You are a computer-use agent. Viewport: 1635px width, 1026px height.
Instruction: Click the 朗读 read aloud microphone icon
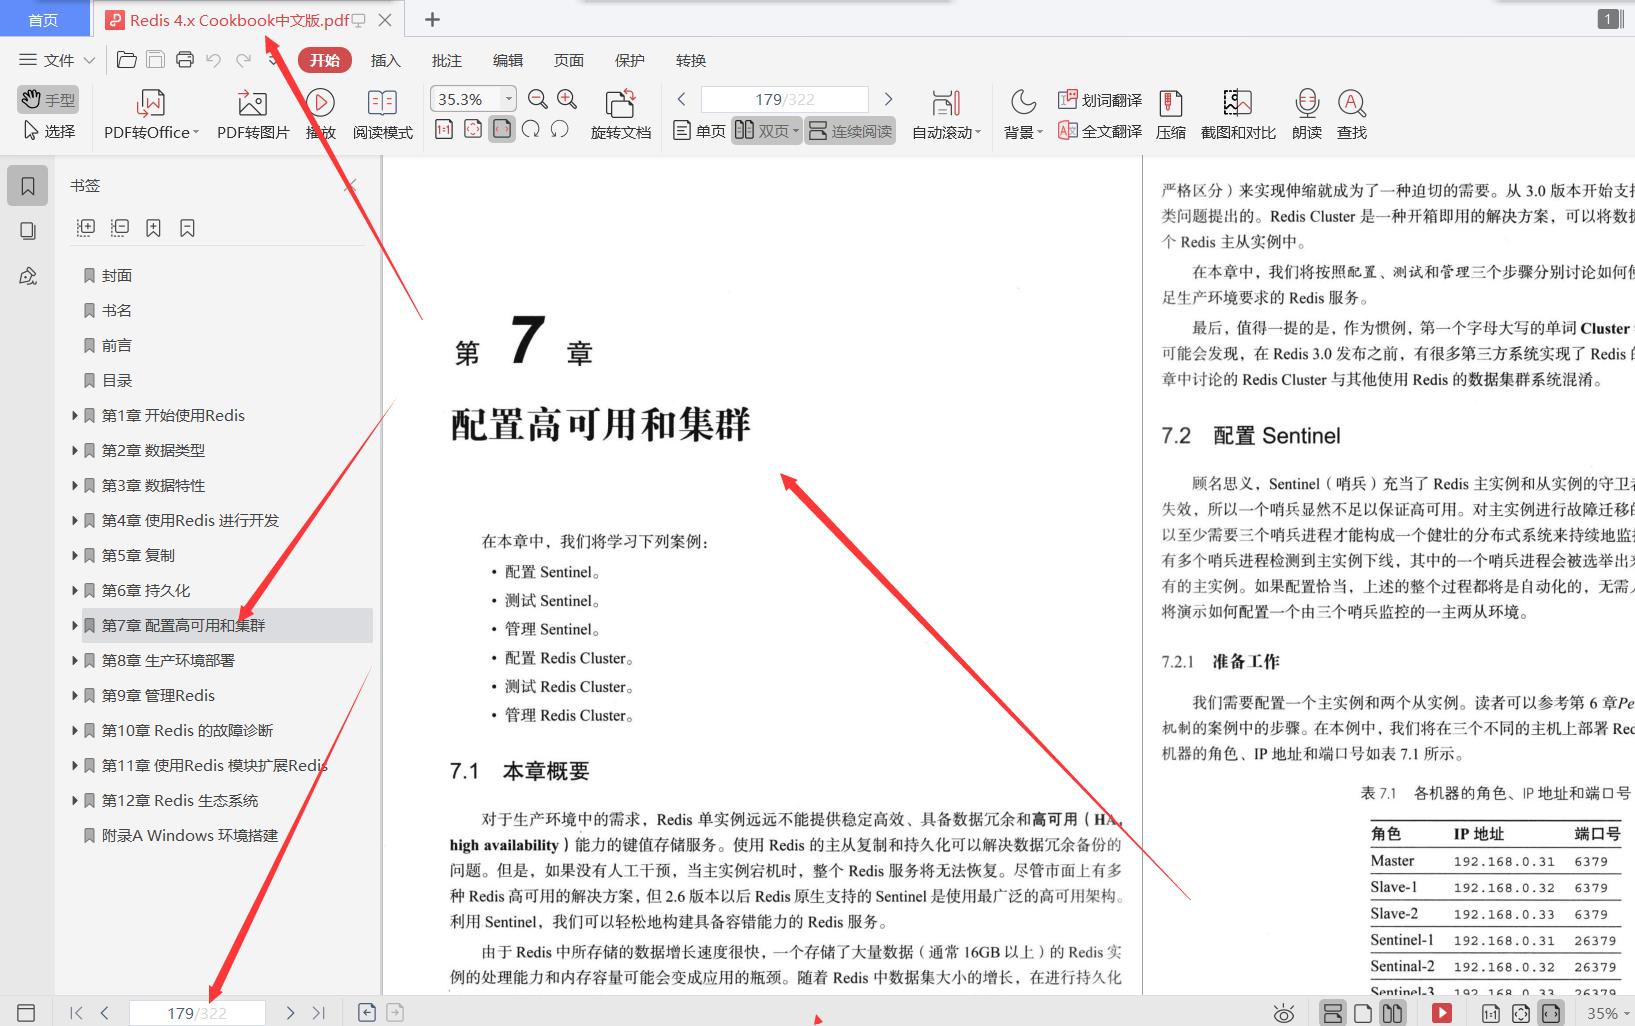1307,114
